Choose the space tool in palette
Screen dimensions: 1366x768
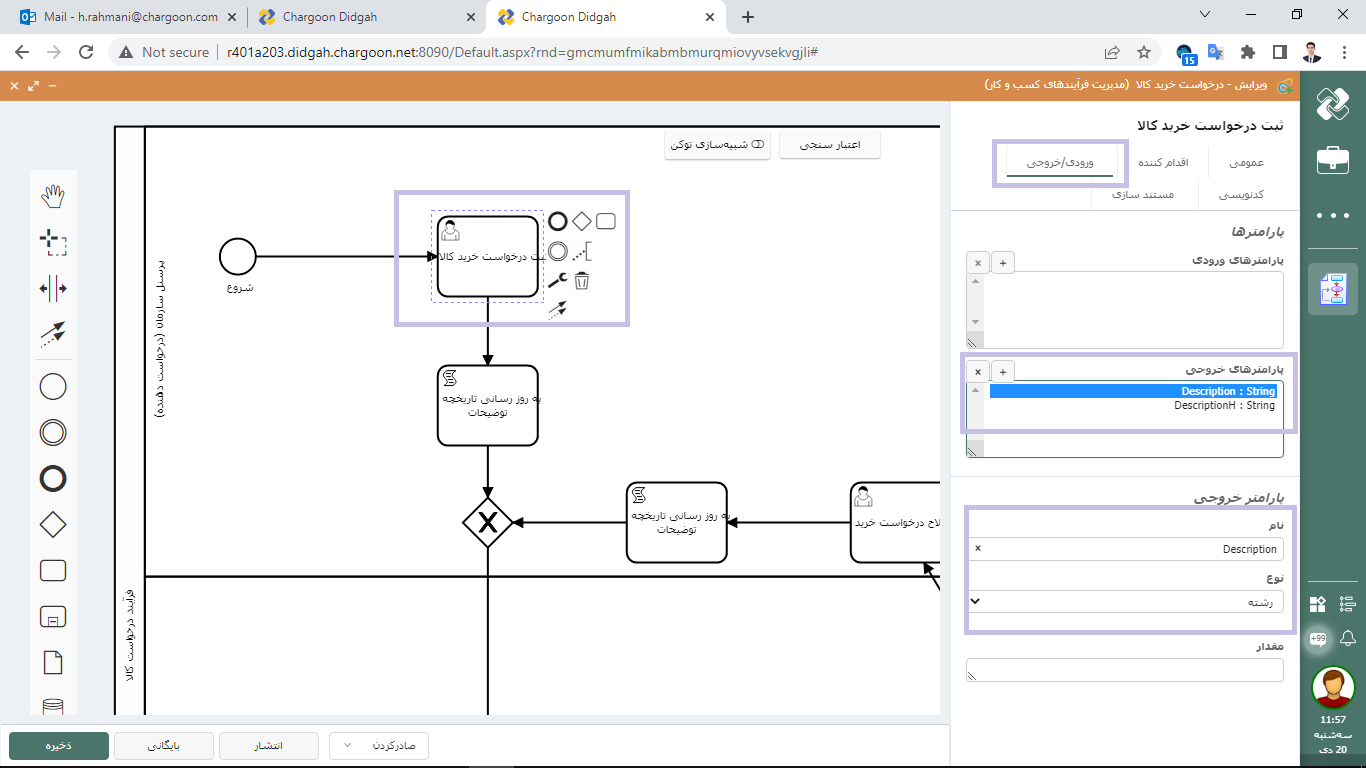(x=52, y=289)
